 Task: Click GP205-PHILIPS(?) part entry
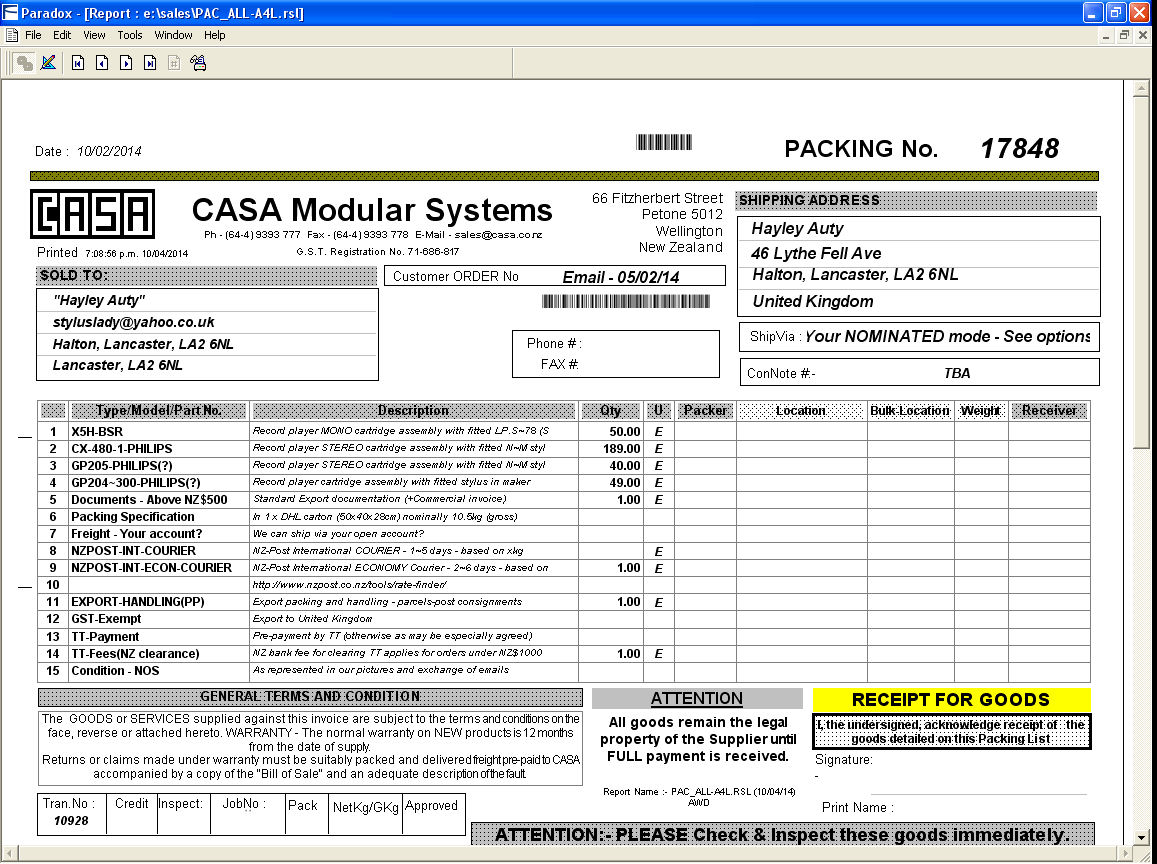122,466
